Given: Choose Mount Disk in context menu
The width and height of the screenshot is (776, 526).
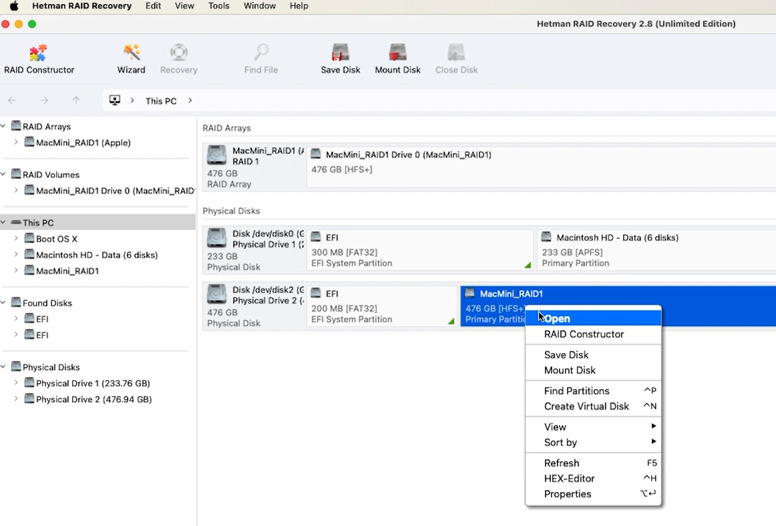Looking at the screenshot, I should pos(593,370).
